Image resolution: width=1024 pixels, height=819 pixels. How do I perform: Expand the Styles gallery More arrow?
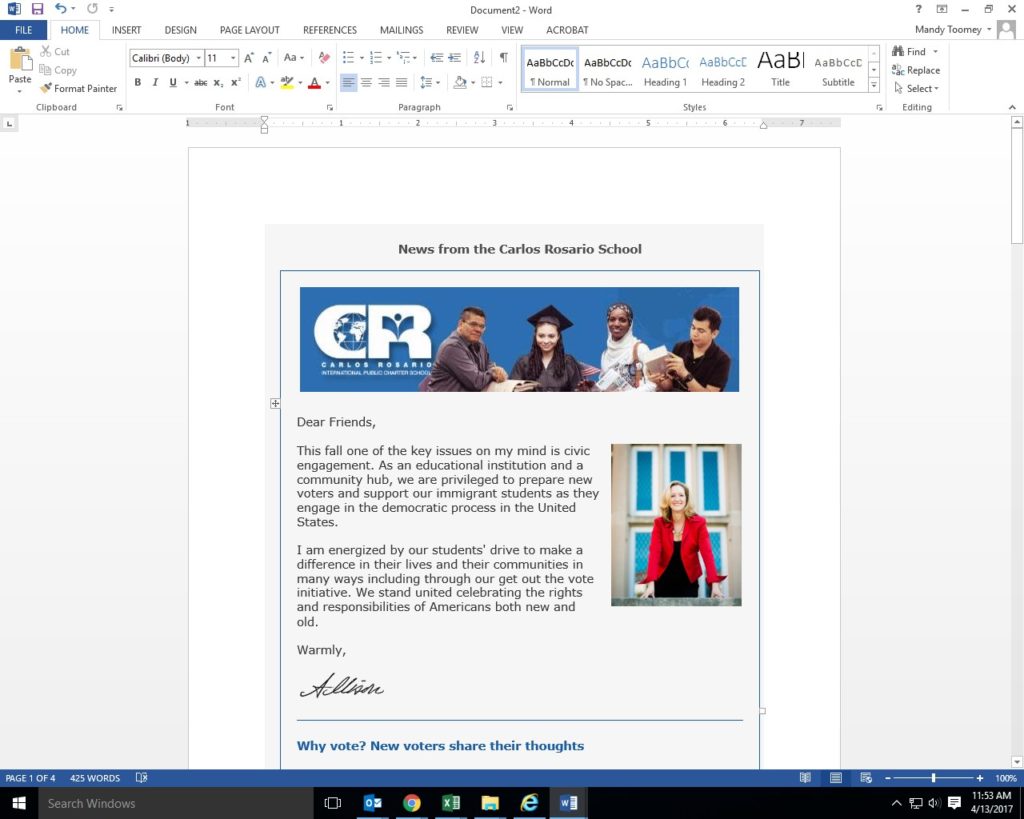coord(874,84)
